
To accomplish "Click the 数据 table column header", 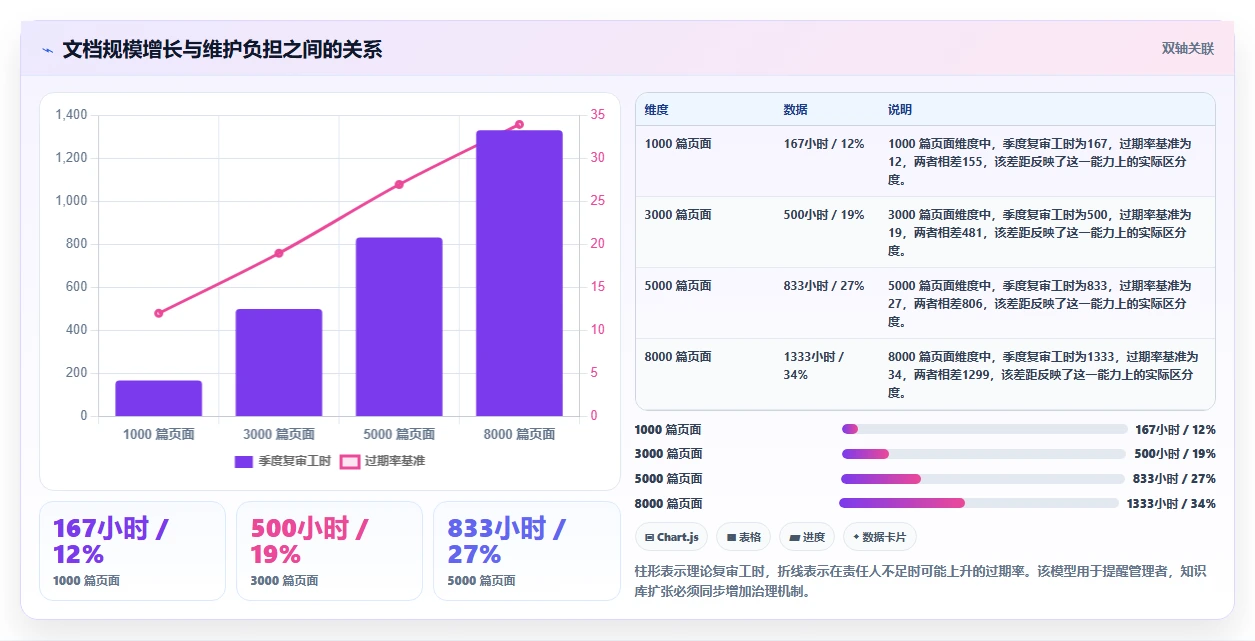I will (796, 110).
